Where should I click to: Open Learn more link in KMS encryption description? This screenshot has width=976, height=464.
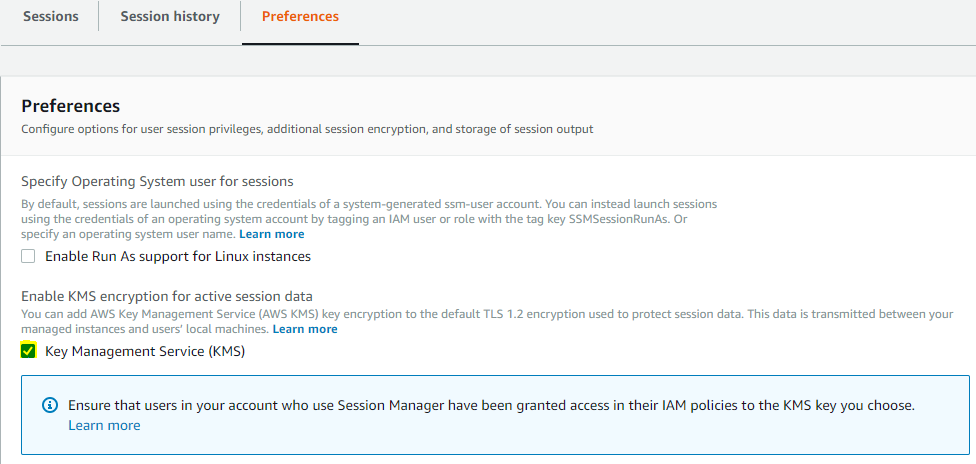(x=305, y=329)
